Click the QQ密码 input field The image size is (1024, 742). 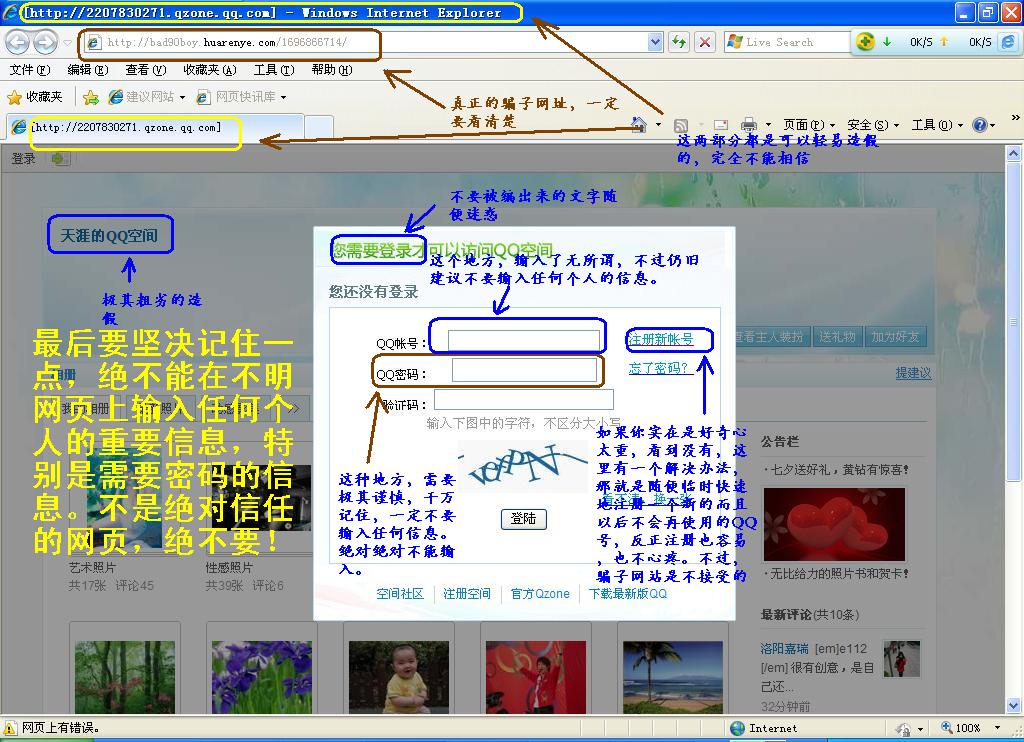[x=524, y=370]
